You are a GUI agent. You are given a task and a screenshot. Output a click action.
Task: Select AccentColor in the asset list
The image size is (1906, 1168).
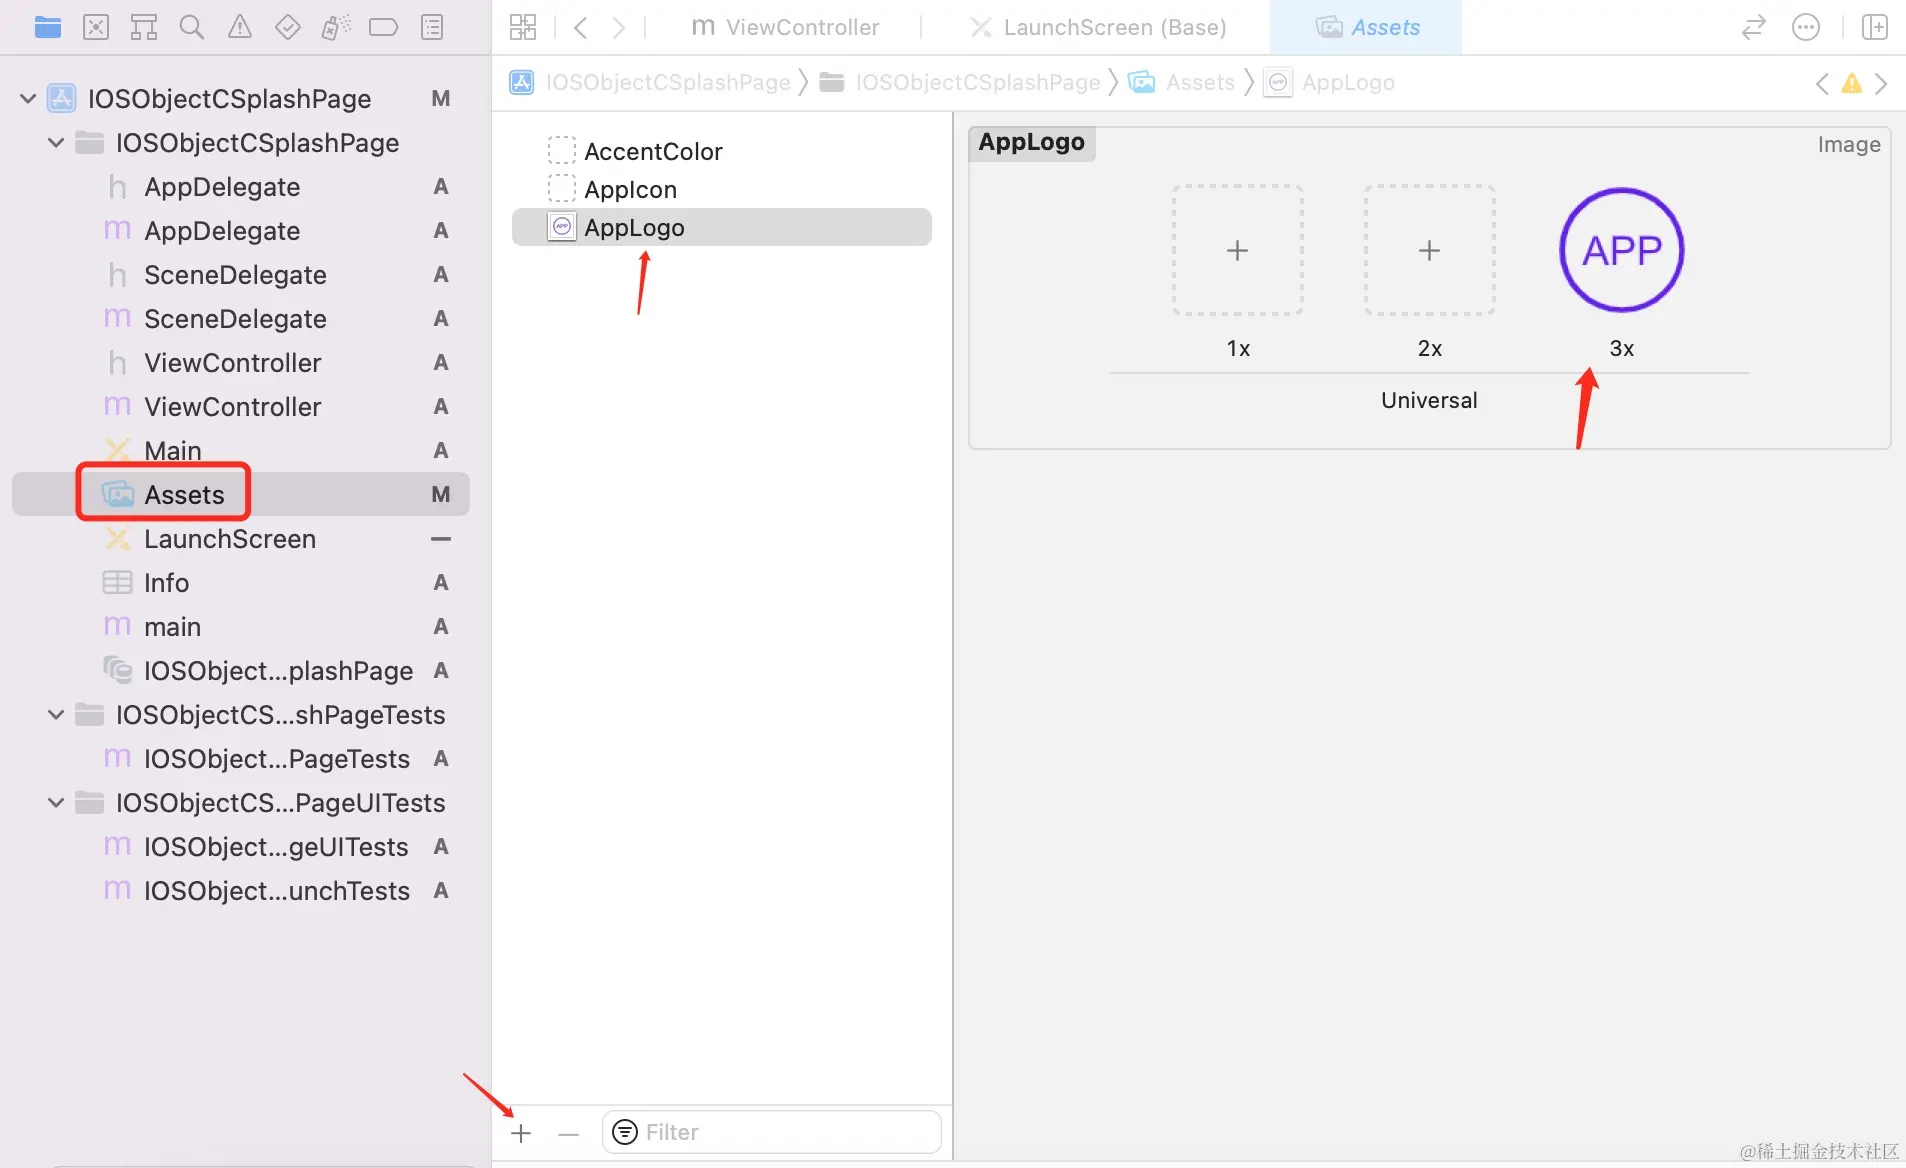click(721, 151)
